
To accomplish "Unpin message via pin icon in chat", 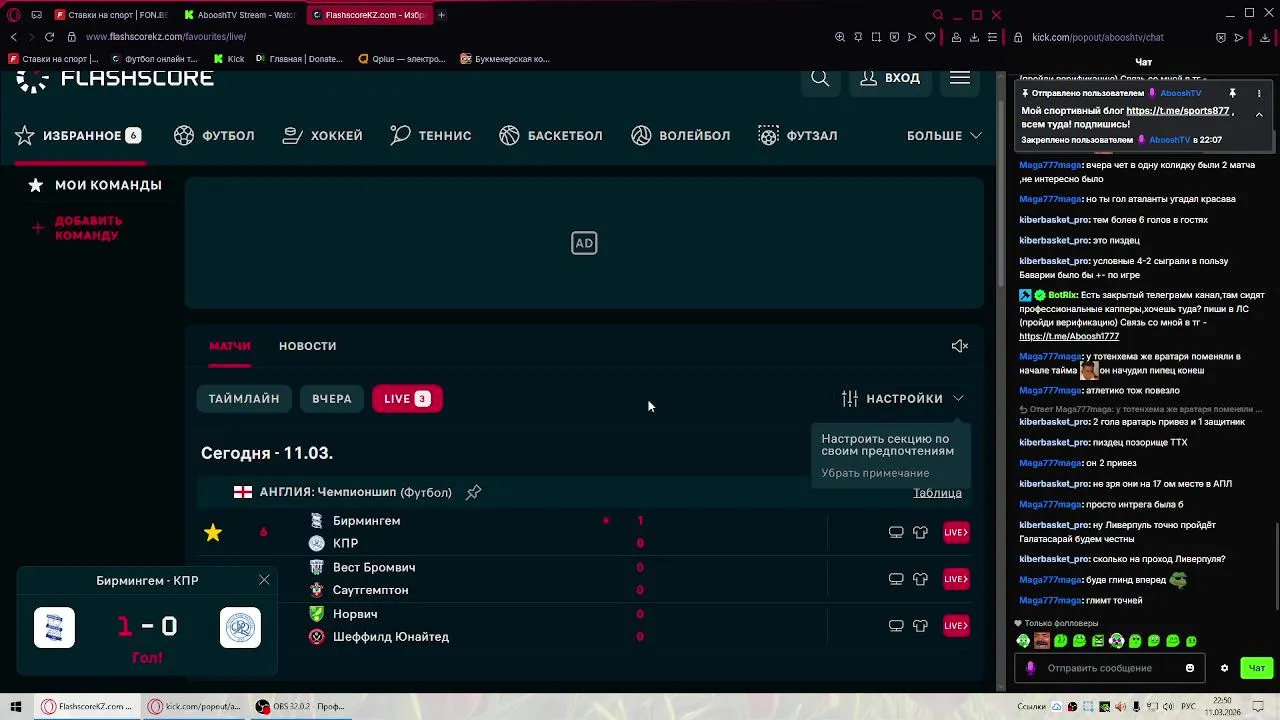I will click(1233, 93).
